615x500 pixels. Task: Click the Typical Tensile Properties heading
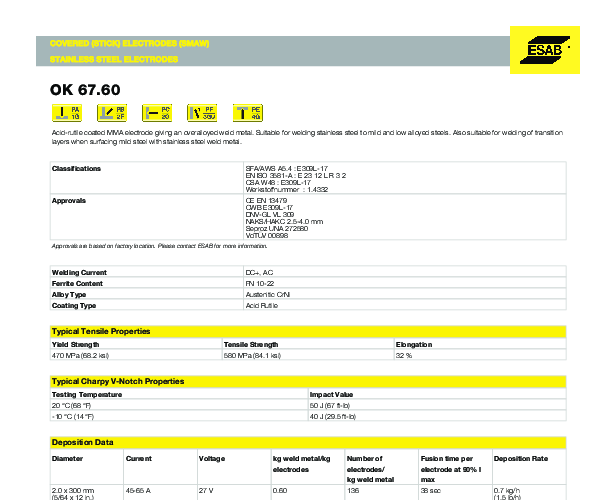pos(101,331)
